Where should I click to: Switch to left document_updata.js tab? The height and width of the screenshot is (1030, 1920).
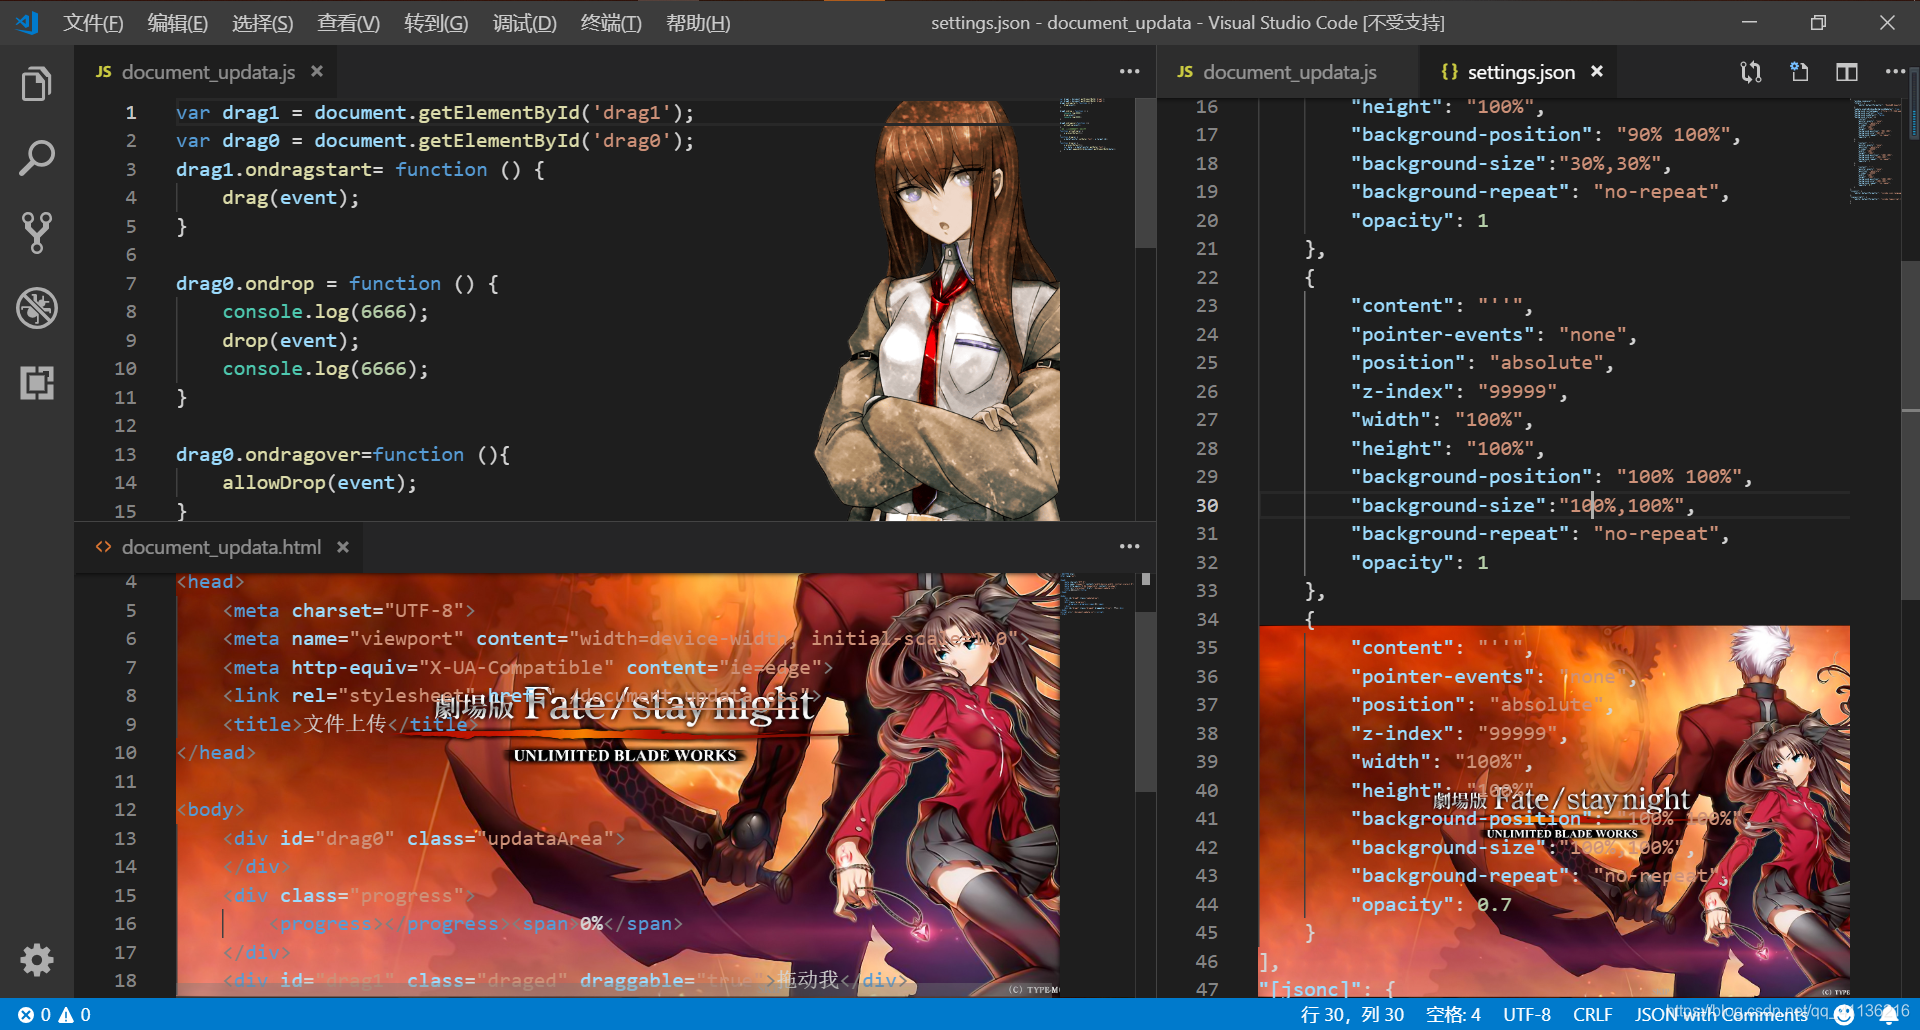pos(208,72)
